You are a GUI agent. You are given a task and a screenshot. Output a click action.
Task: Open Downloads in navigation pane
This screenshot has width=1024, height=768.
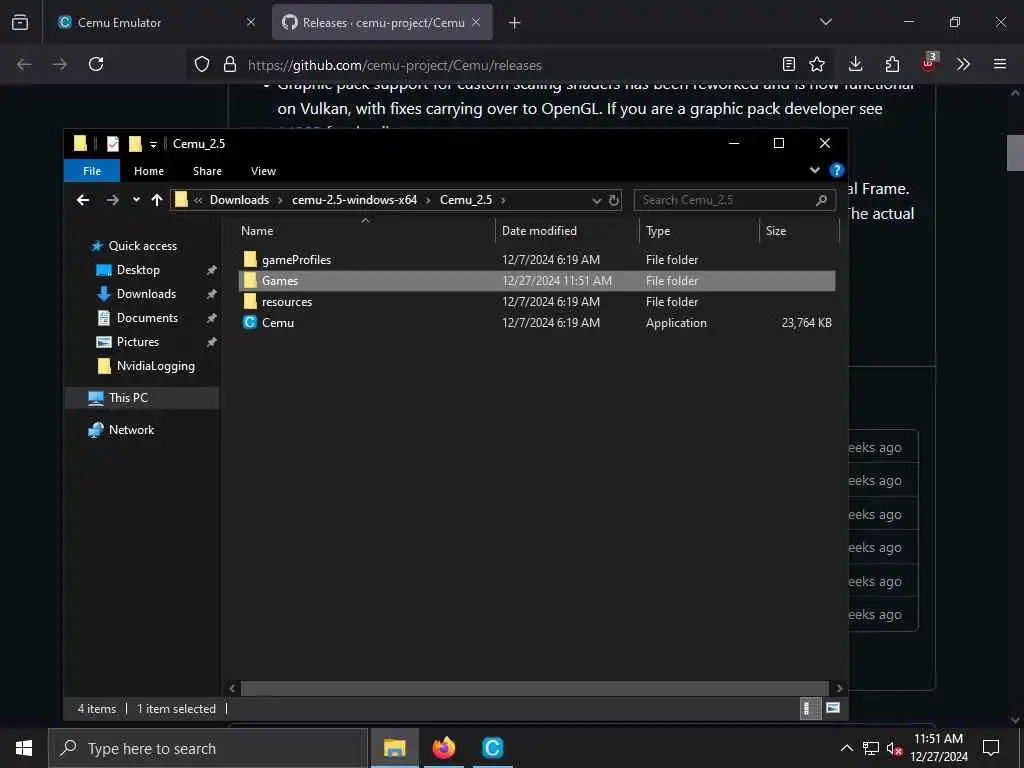(x=146, y=294)
